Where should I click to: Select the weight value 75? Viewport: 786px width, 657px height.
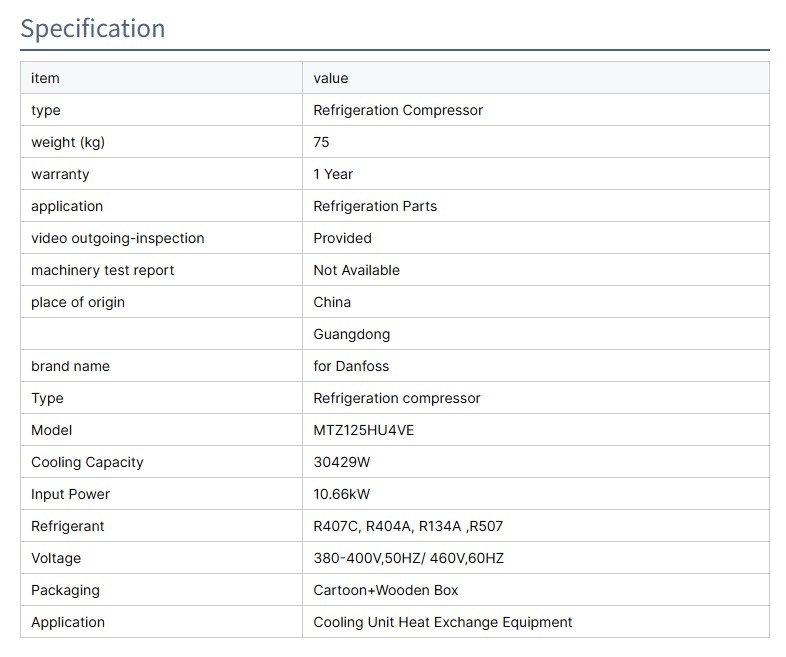pos(321,142)
